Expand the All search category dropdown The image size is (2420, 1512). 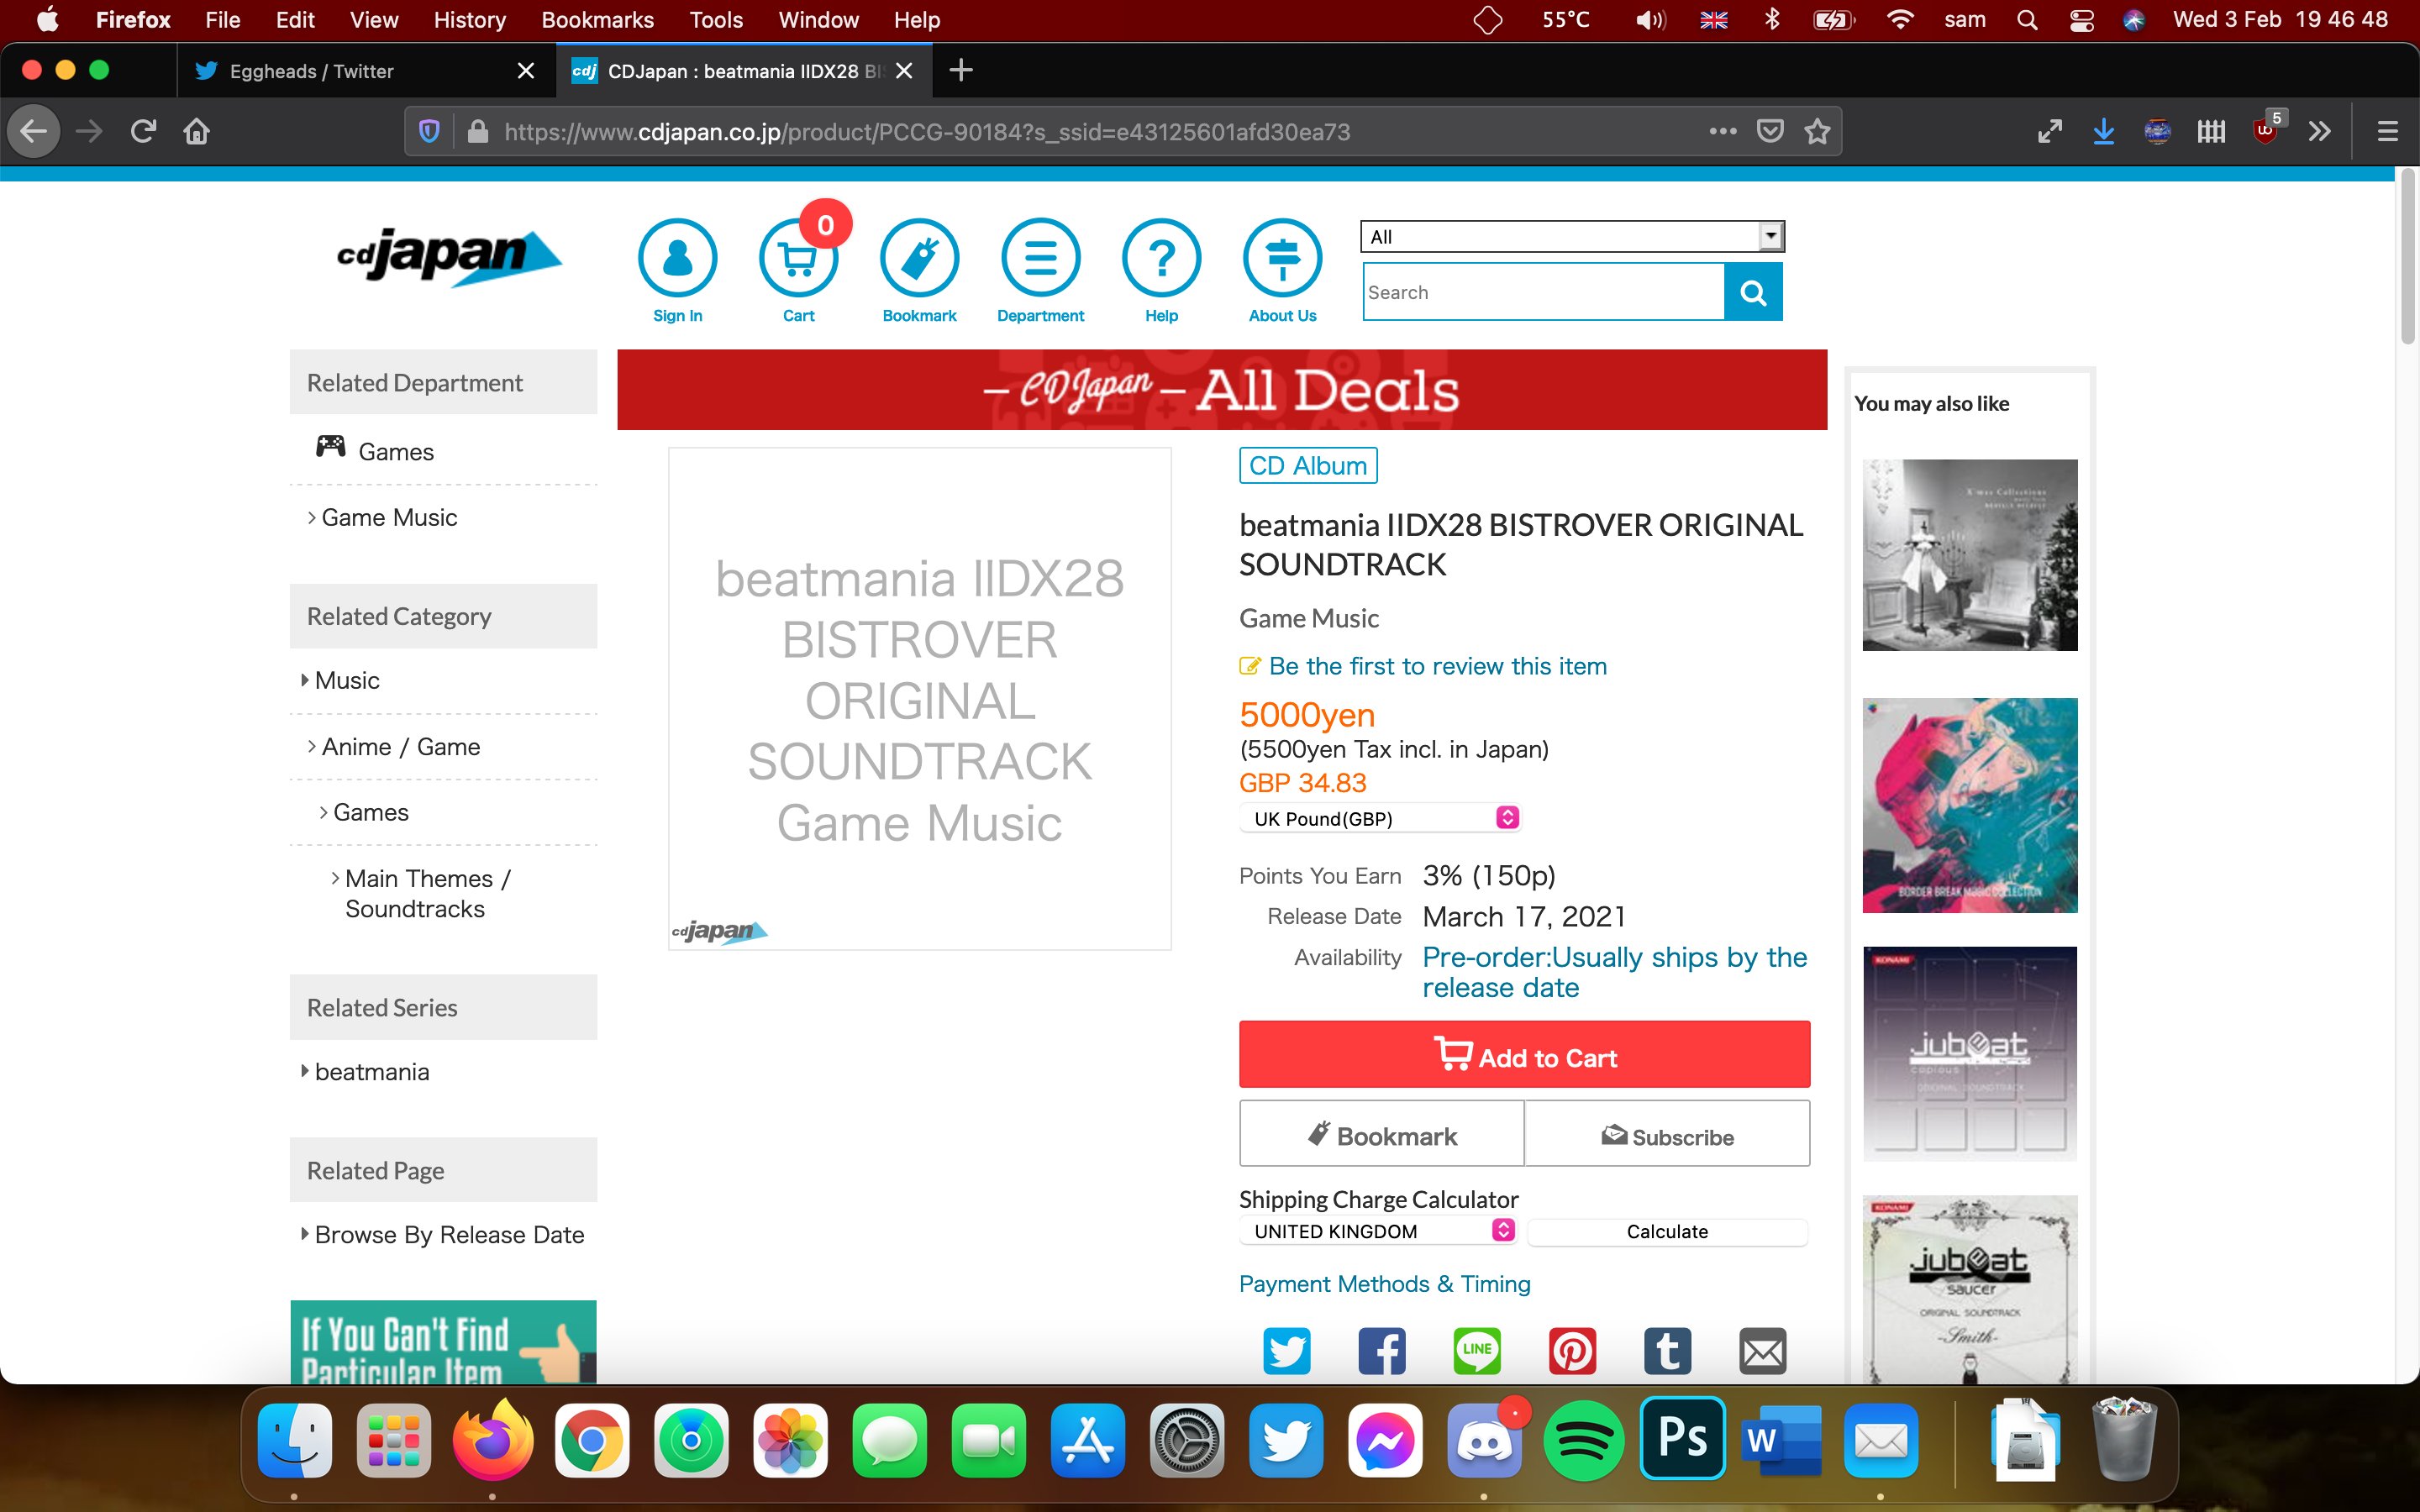click(x=1571, y=236)
